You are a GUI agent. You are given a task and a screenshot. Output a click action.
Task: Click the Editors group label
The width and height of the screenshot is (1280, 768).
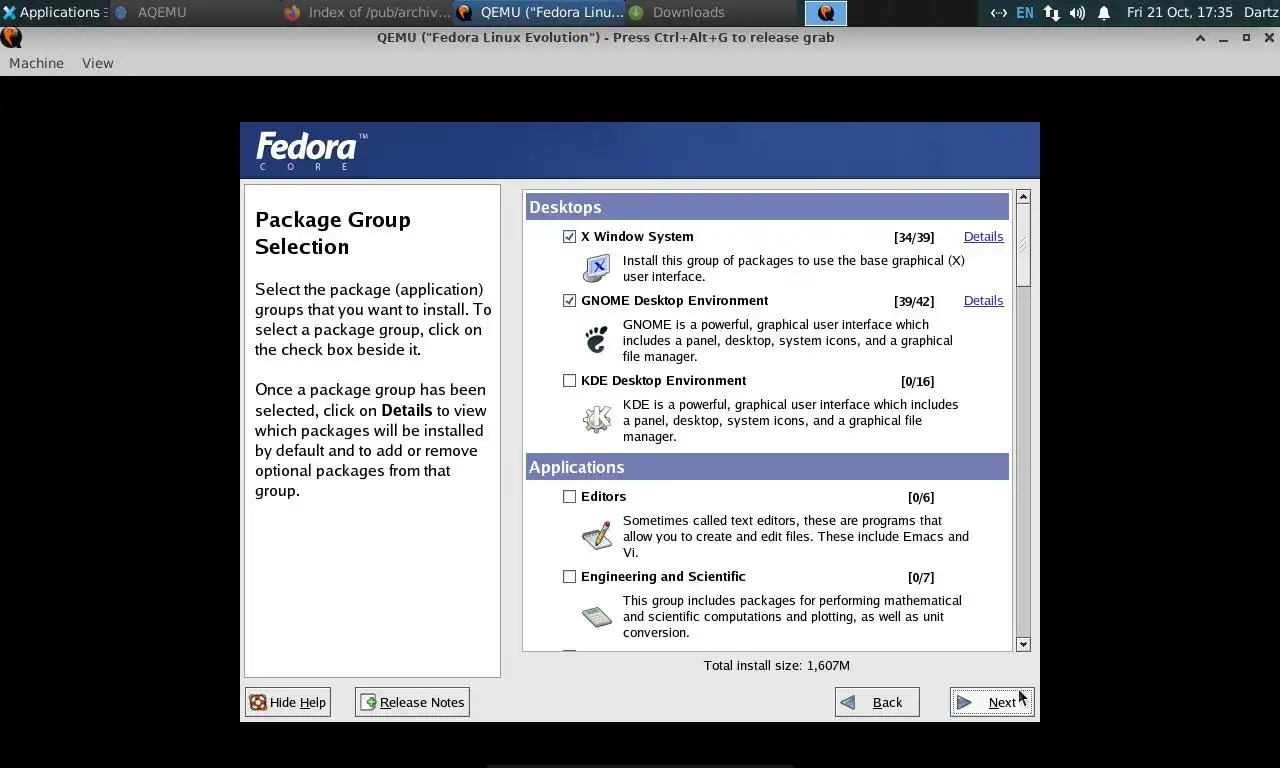604,497
